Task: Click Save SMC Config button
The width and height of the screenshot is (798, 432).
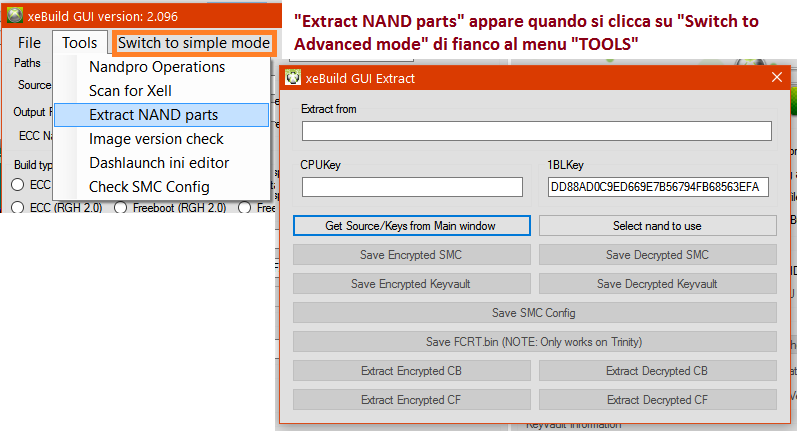Action: pyautogui.click(x=534, y=312)
